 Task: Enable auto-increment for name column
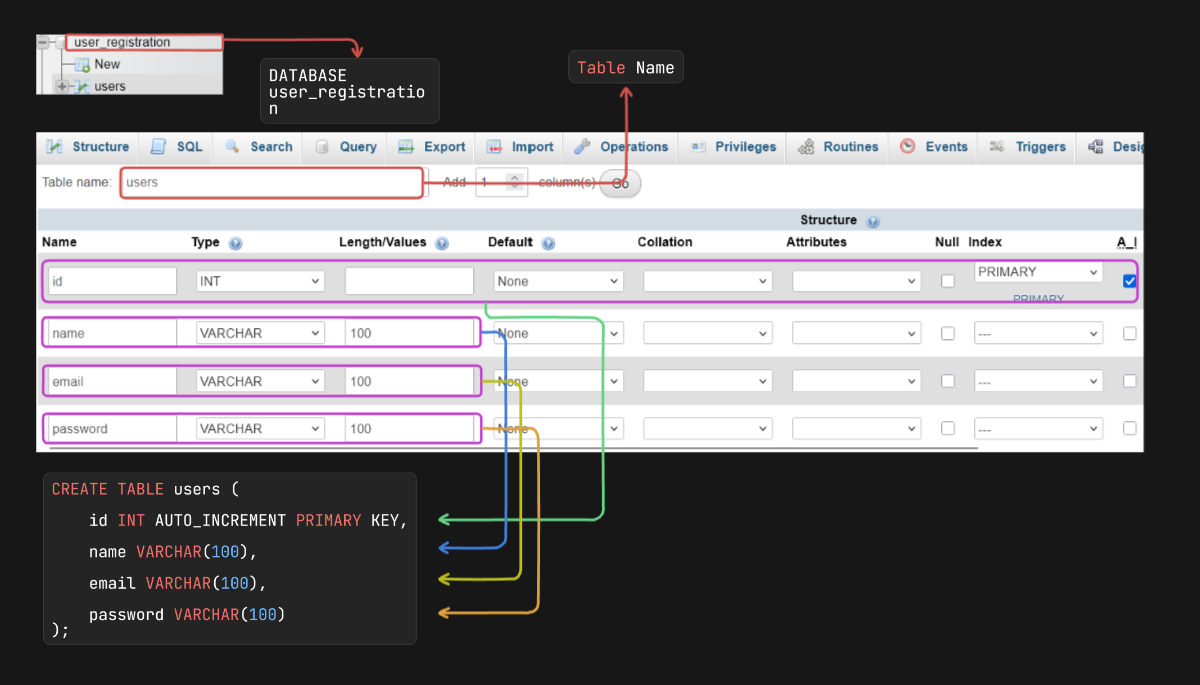click(1130, 333)
